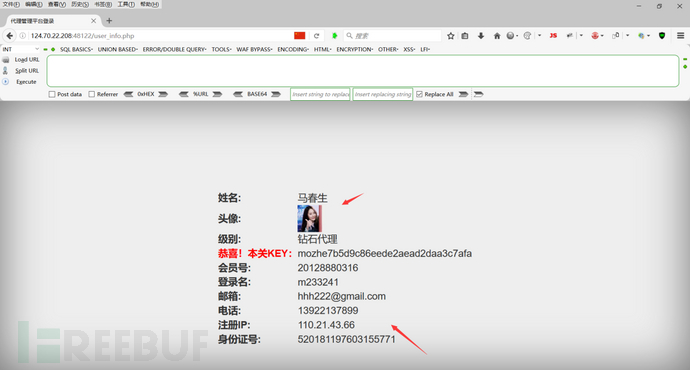Viewport: 690px width, 370px height.
Task: Click the gray globe extension icon
Action: [510, 36]
